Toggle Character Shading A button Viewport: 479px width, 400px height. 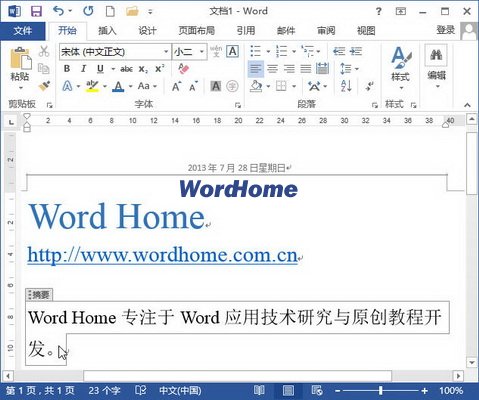coord(216,86)
